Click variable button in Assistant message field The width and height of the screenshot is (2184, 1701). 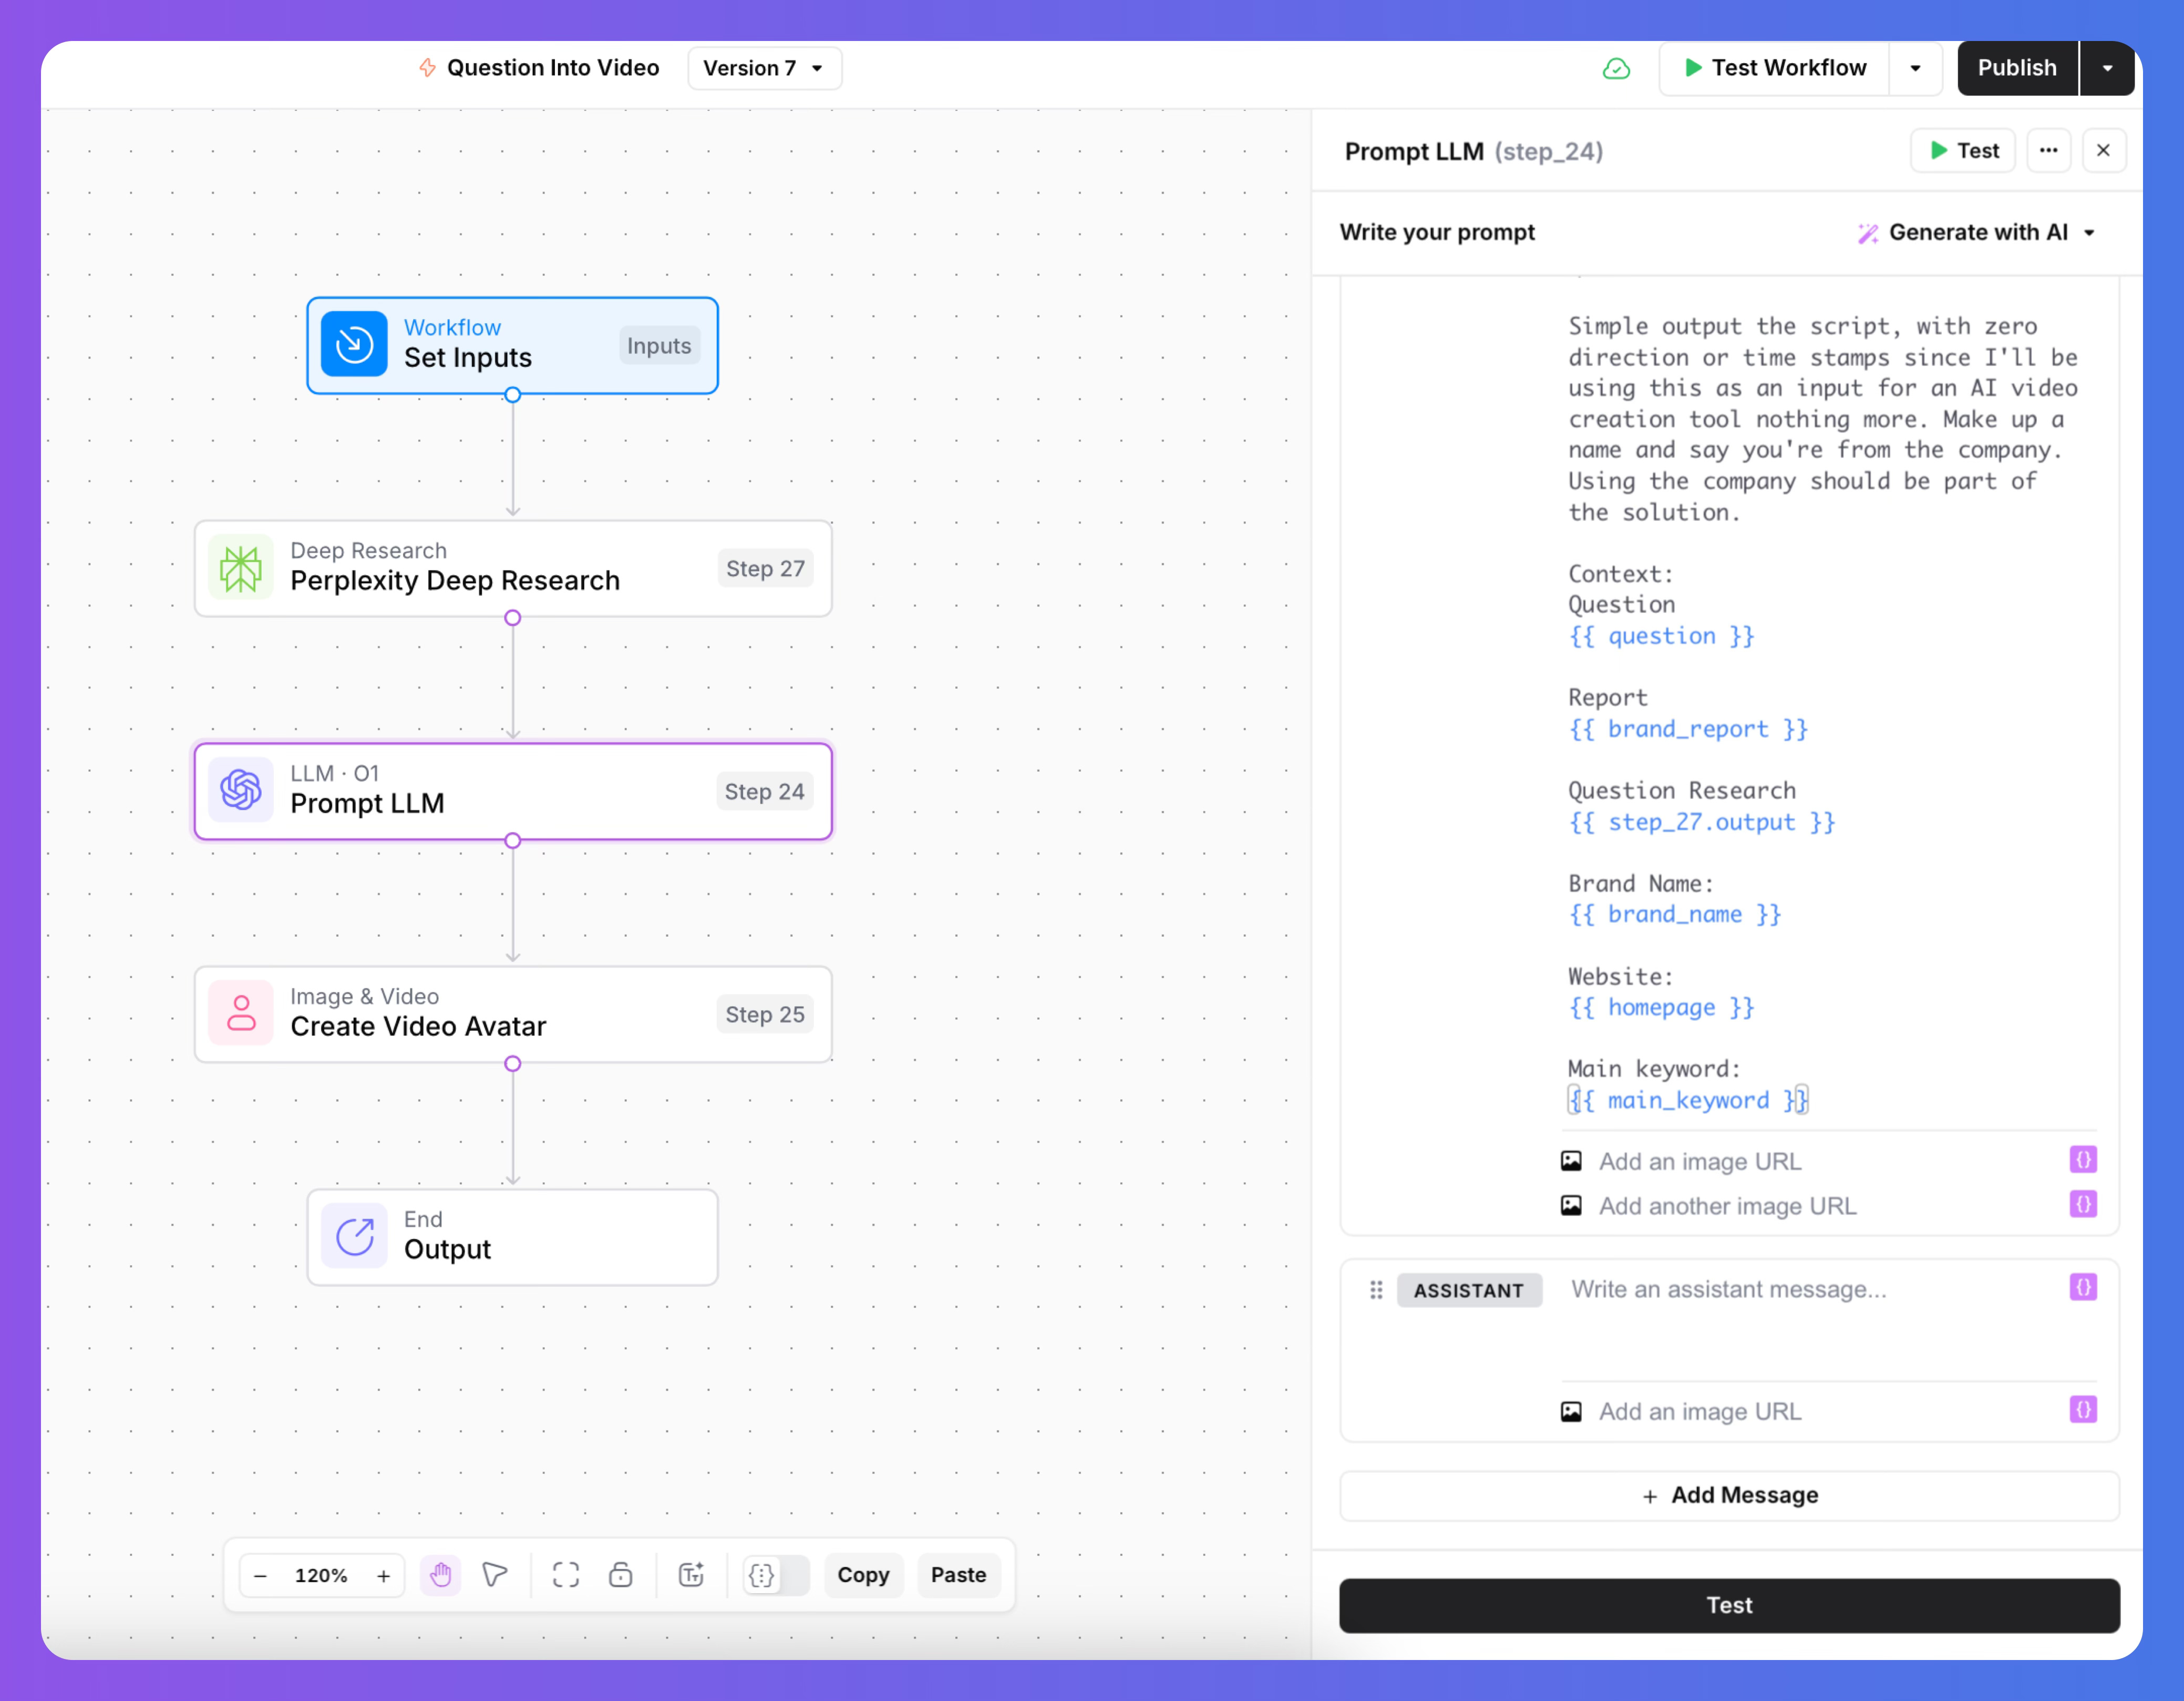coord(2082,1287)
